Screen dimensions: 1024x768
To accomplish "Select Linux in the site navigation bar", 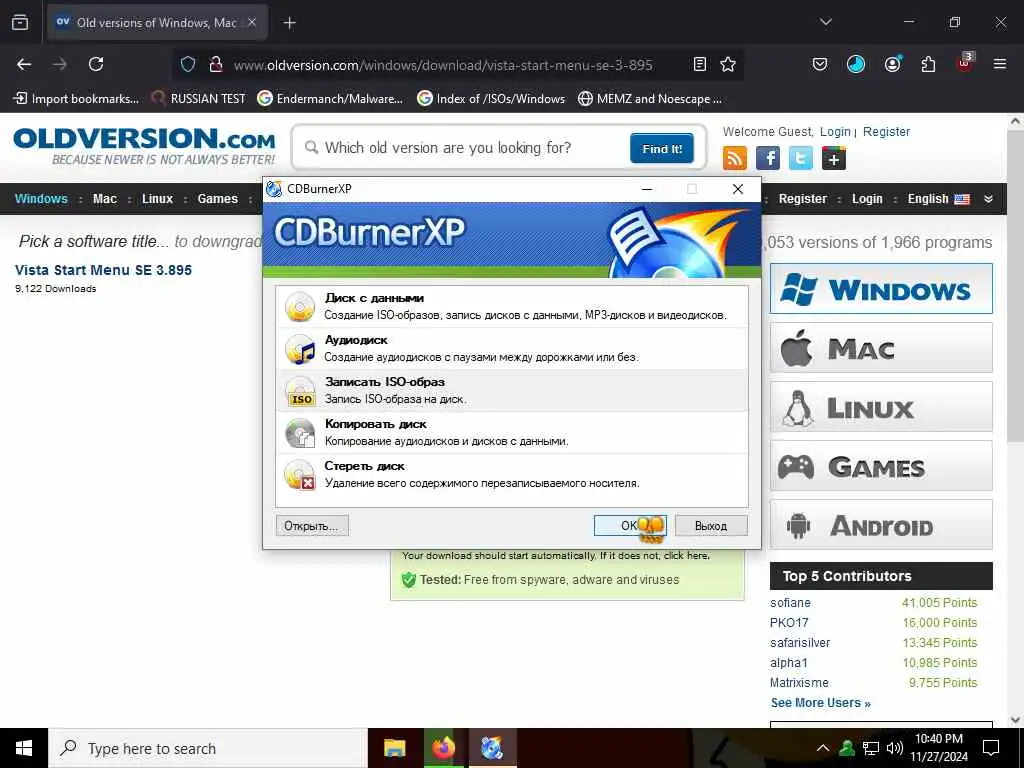I will (x=157, y=199).
